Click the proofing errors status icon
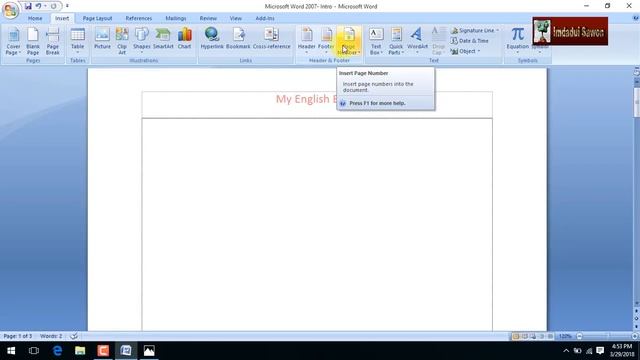The width and height of the screenshot is (640, 360). coord(74,336)
